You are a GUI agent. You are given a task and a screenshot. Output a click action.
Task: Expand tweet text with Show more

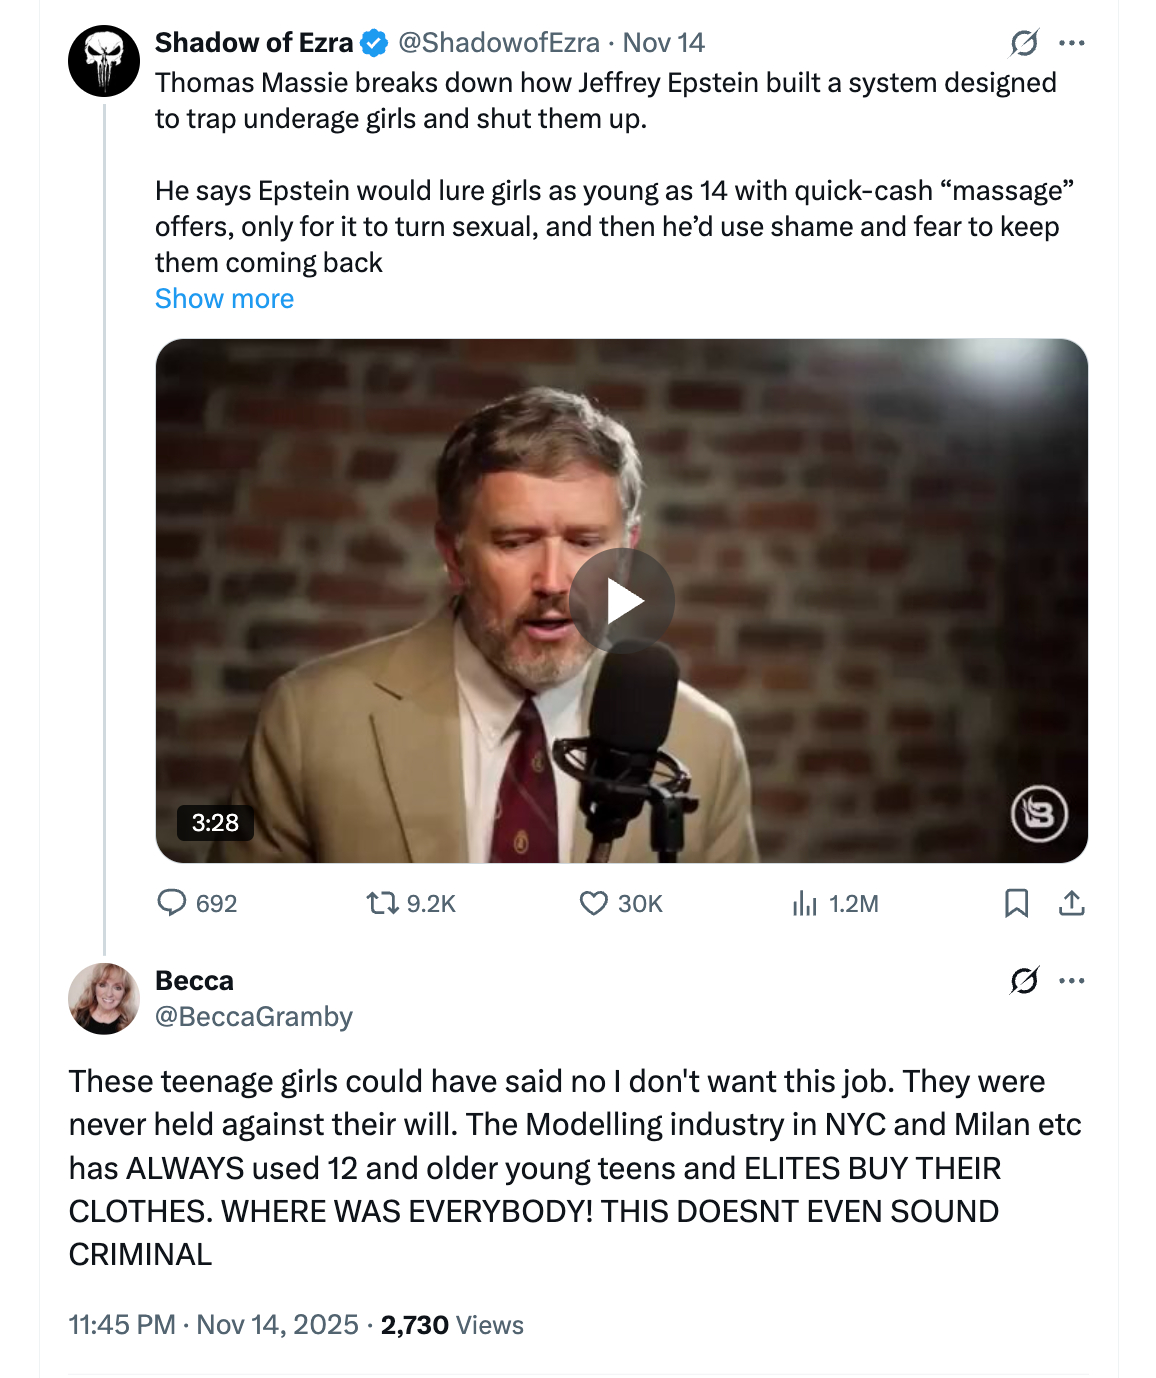[x=224, y=299]
